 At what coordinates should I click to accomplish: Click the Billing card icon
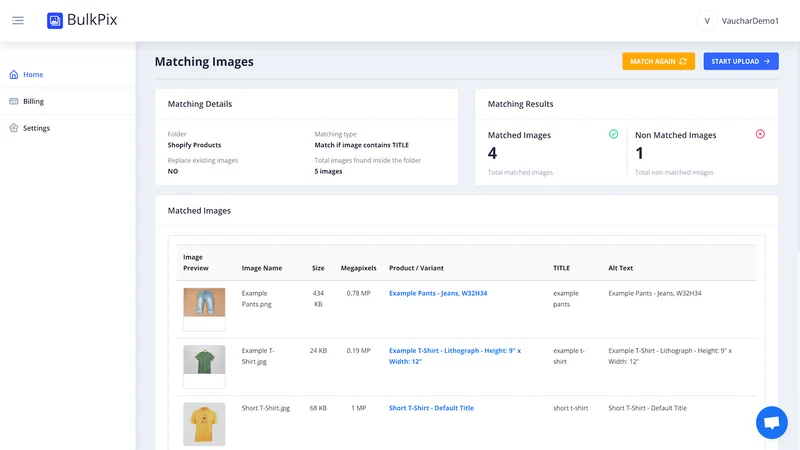click(14, 101)
